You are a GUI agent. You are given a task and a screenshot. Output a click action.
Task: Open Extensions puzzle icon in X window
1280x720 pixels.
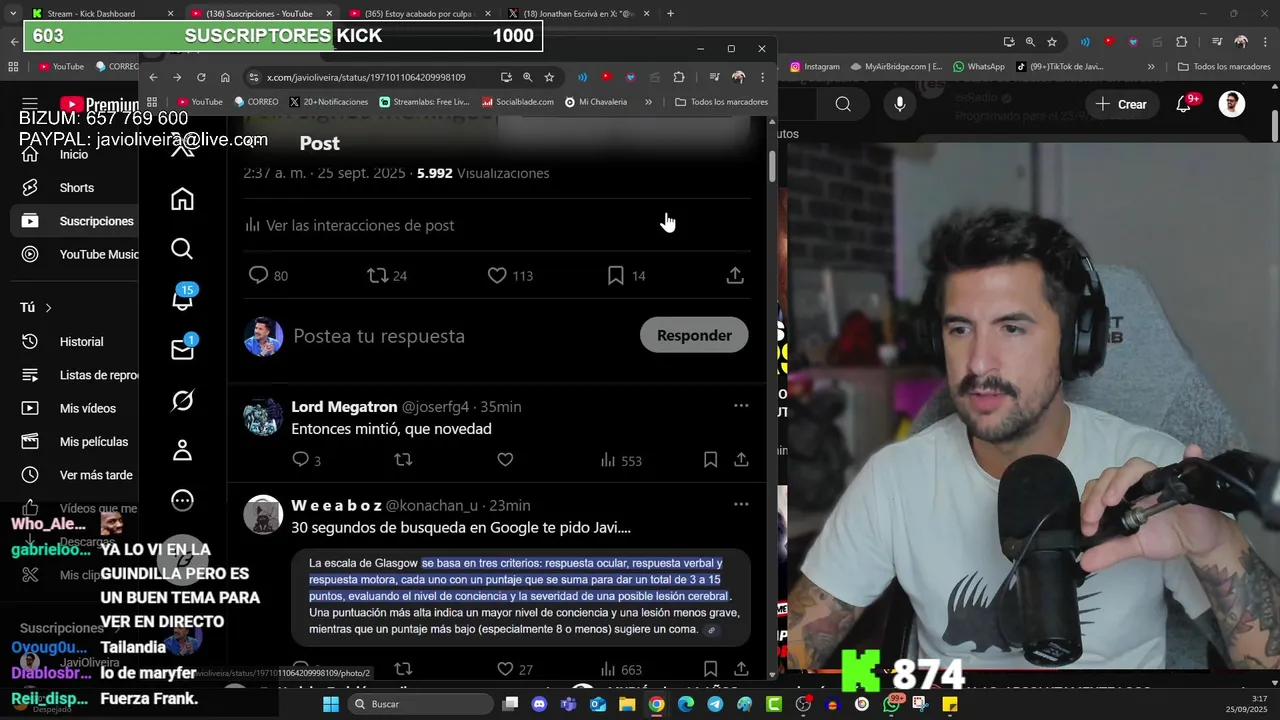(679, 77)
